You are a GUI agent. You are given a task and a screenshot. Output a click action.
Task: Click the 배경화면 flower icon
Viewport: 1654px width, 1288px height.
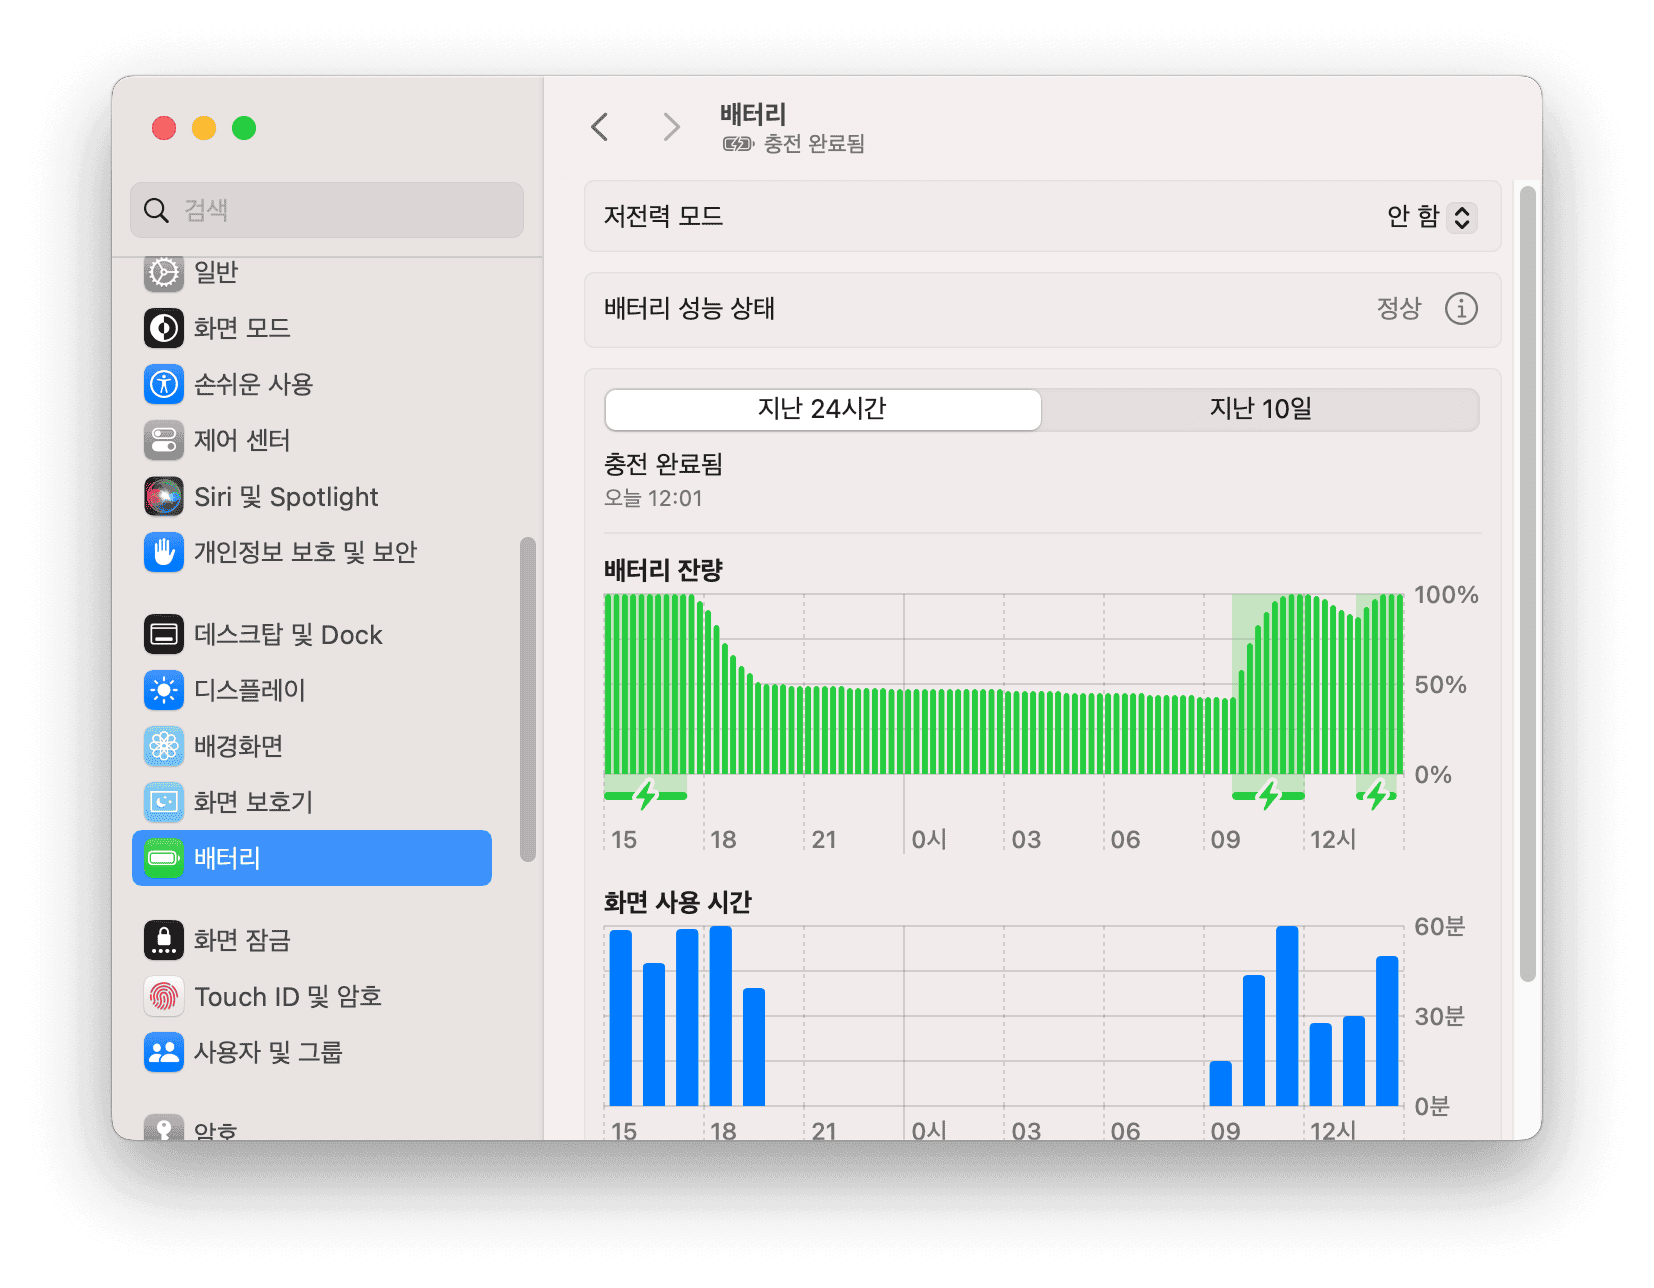(164, 746)
